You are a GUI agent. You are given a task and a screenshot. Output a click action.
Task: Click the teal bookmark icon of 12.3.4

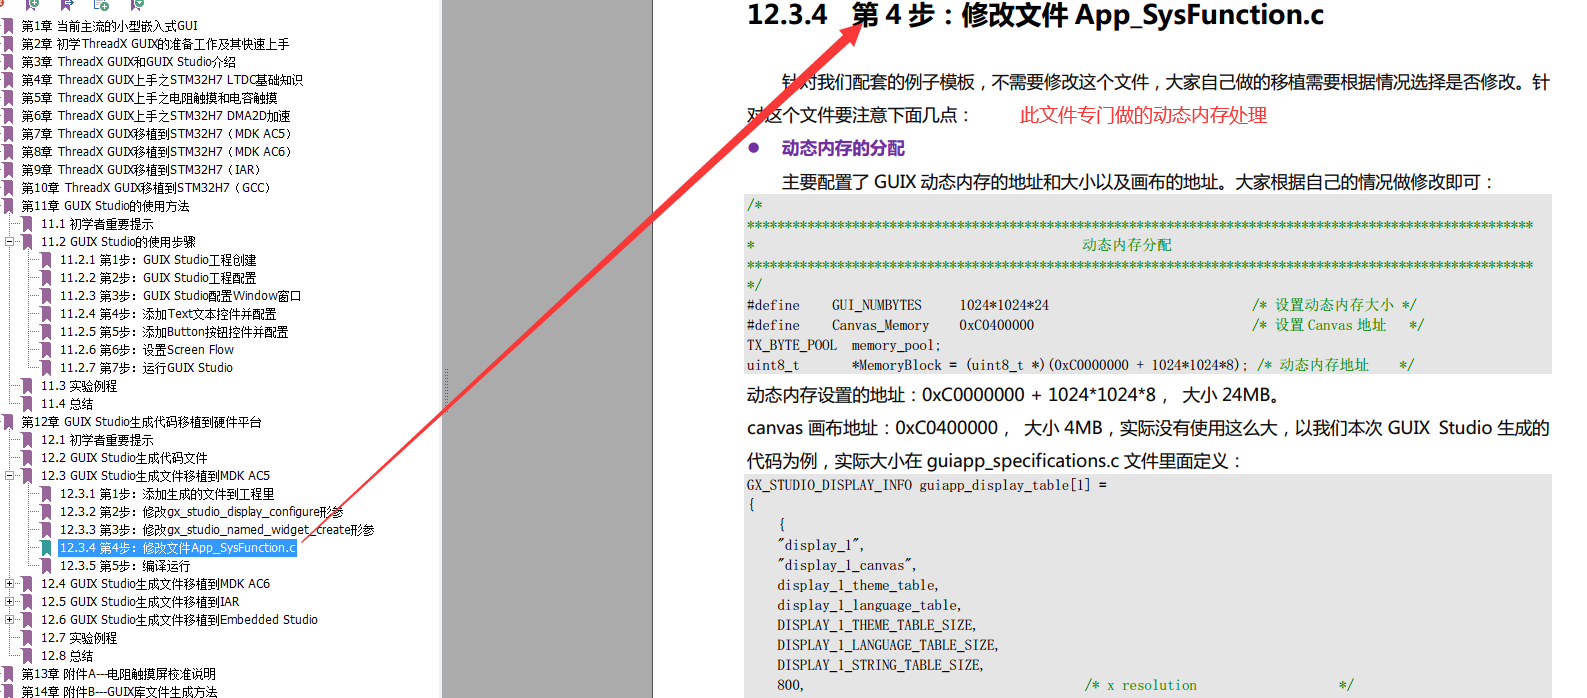(46, 548)
